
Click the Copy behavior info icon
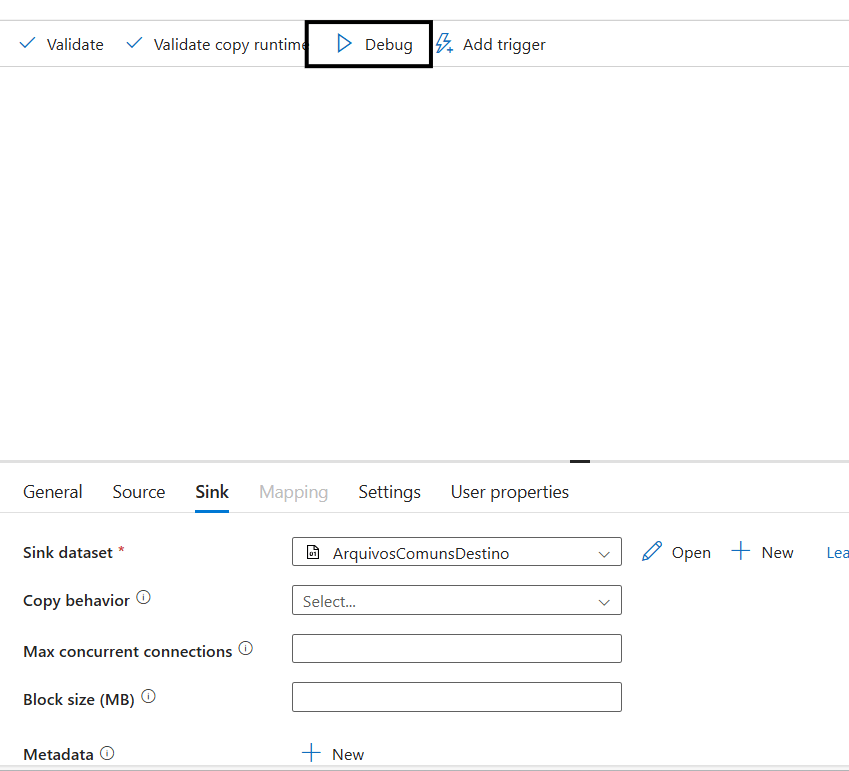(x=143, y=598)
